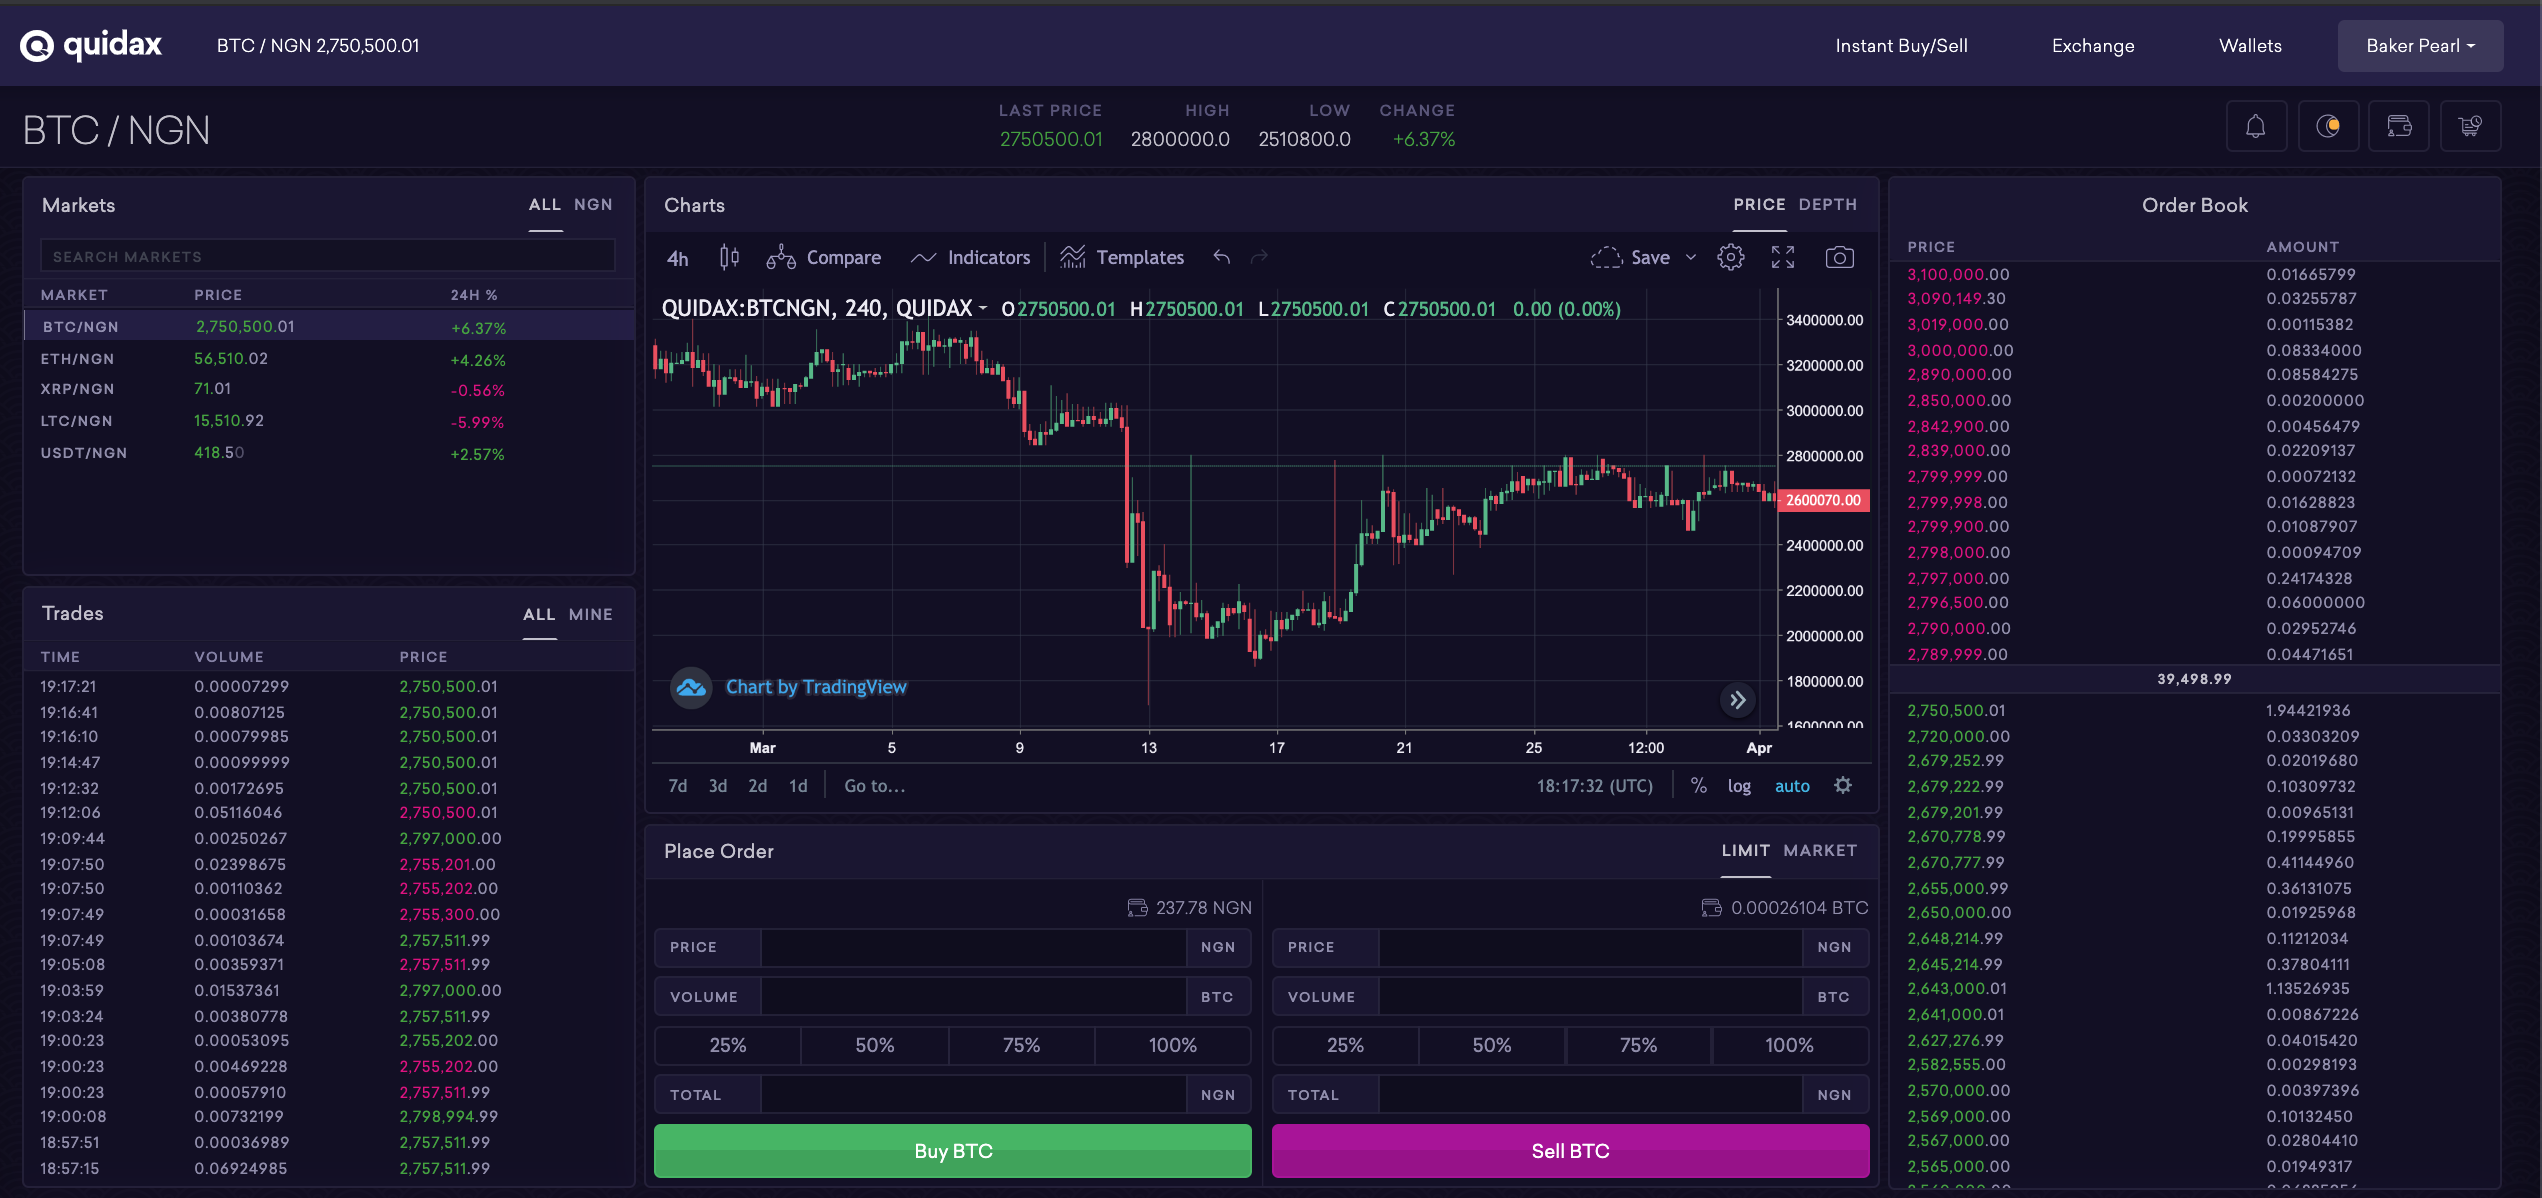Enter fullscreen chart mode
This screenshot has height=1198, width=2542.
1783,257
